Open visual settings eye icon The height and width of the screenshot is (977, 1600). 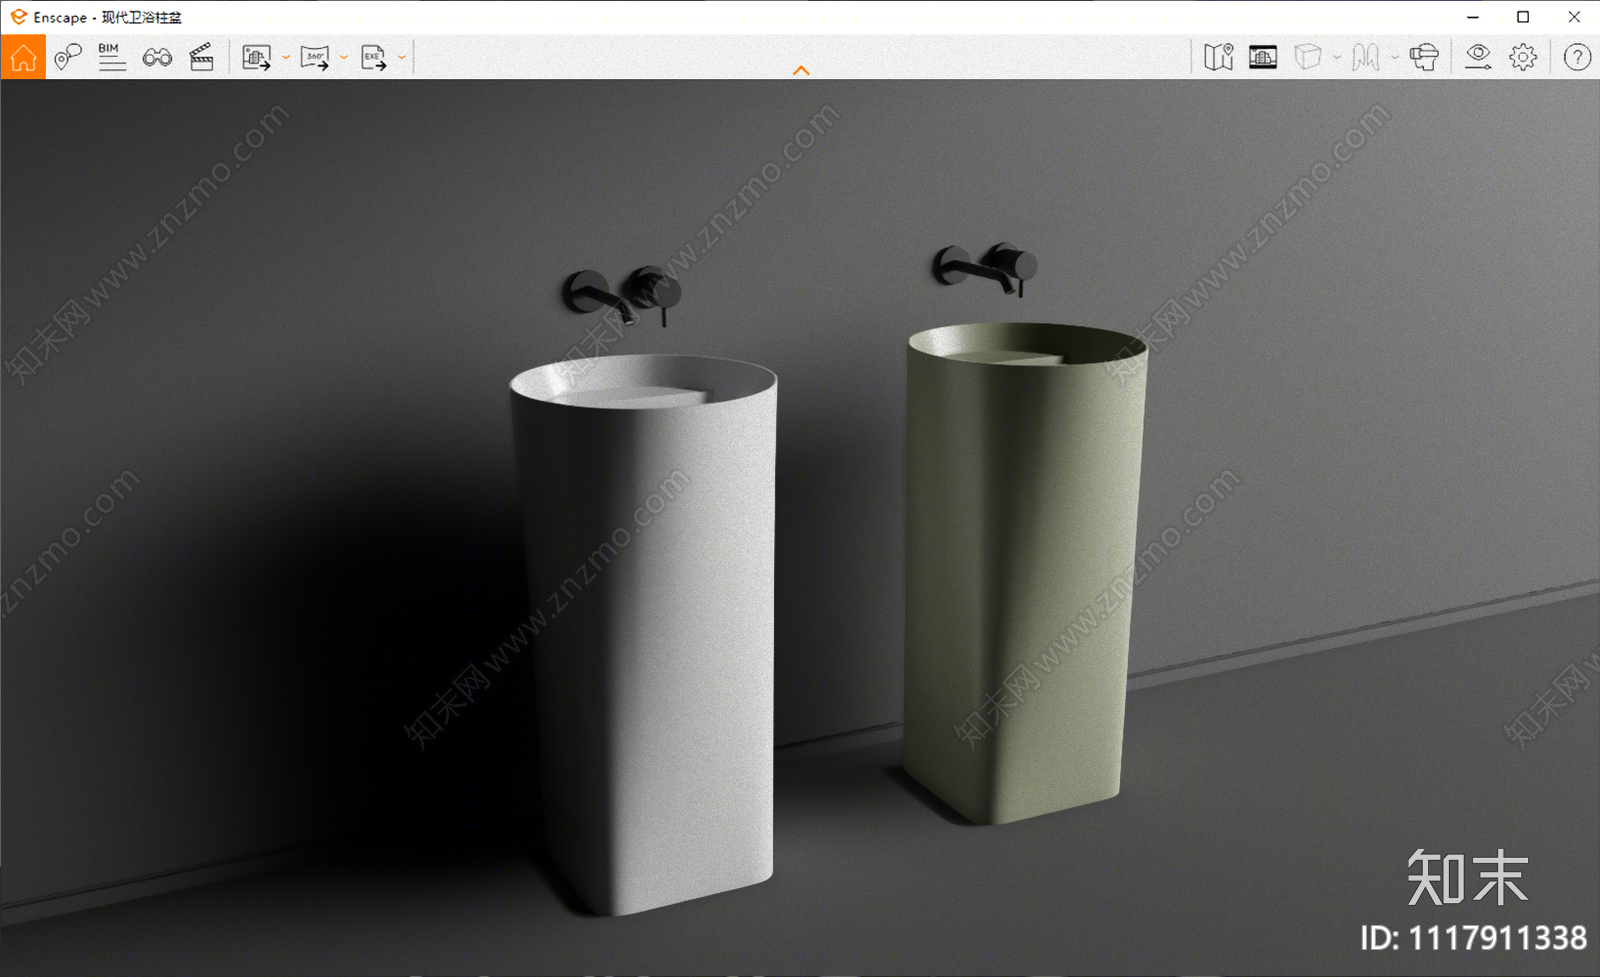(1478, 57)
